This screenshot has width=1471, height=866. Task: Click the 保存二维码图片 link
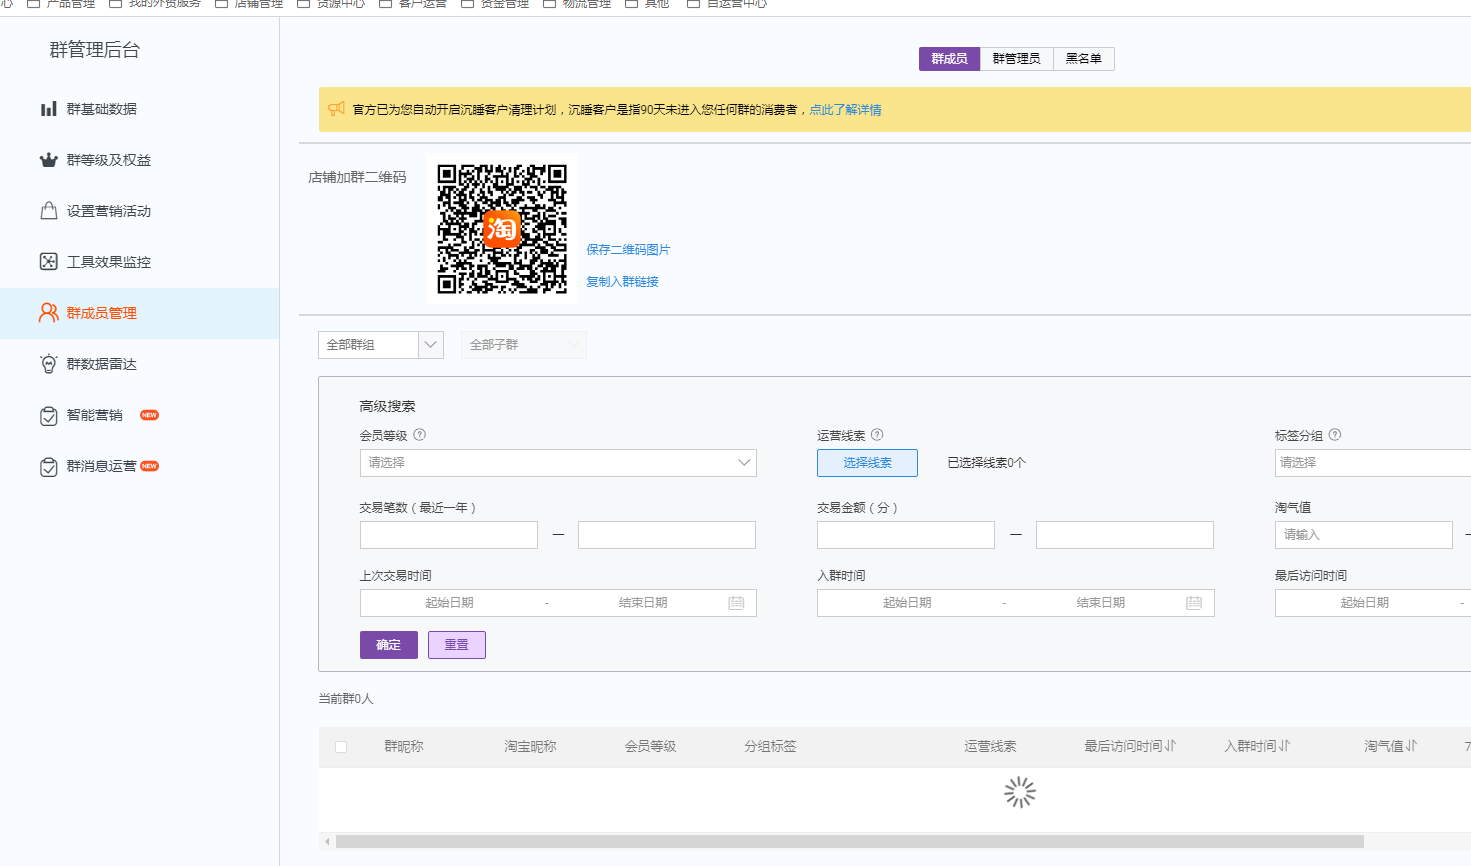click(628, 250)
